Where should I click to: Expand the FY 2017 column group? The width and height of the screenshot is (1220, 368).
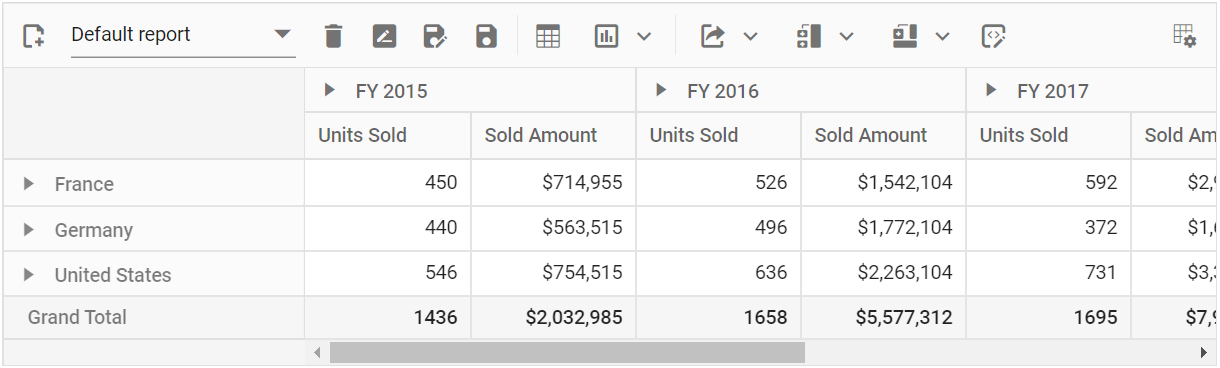(x=991, y=90)
